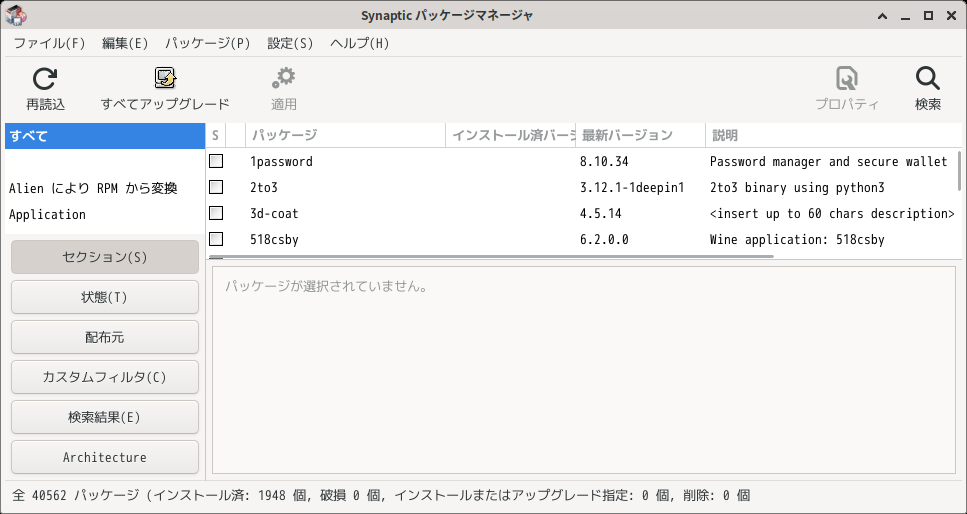Click the Architecture button
967x514 pixels.
coord(105,457)
